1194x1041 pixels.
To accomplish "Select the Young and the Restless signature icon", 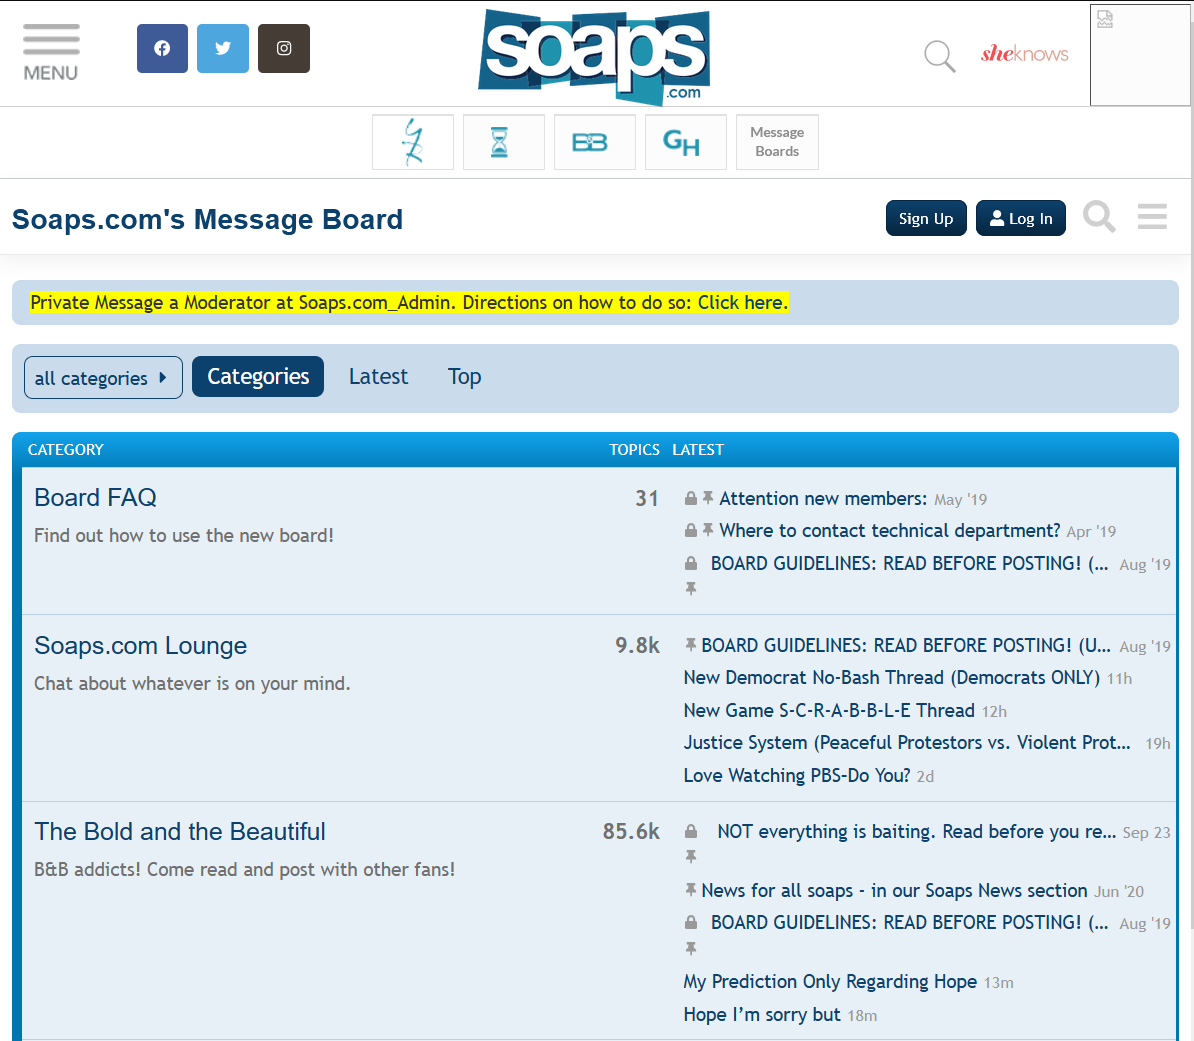I will coord(412,141).
